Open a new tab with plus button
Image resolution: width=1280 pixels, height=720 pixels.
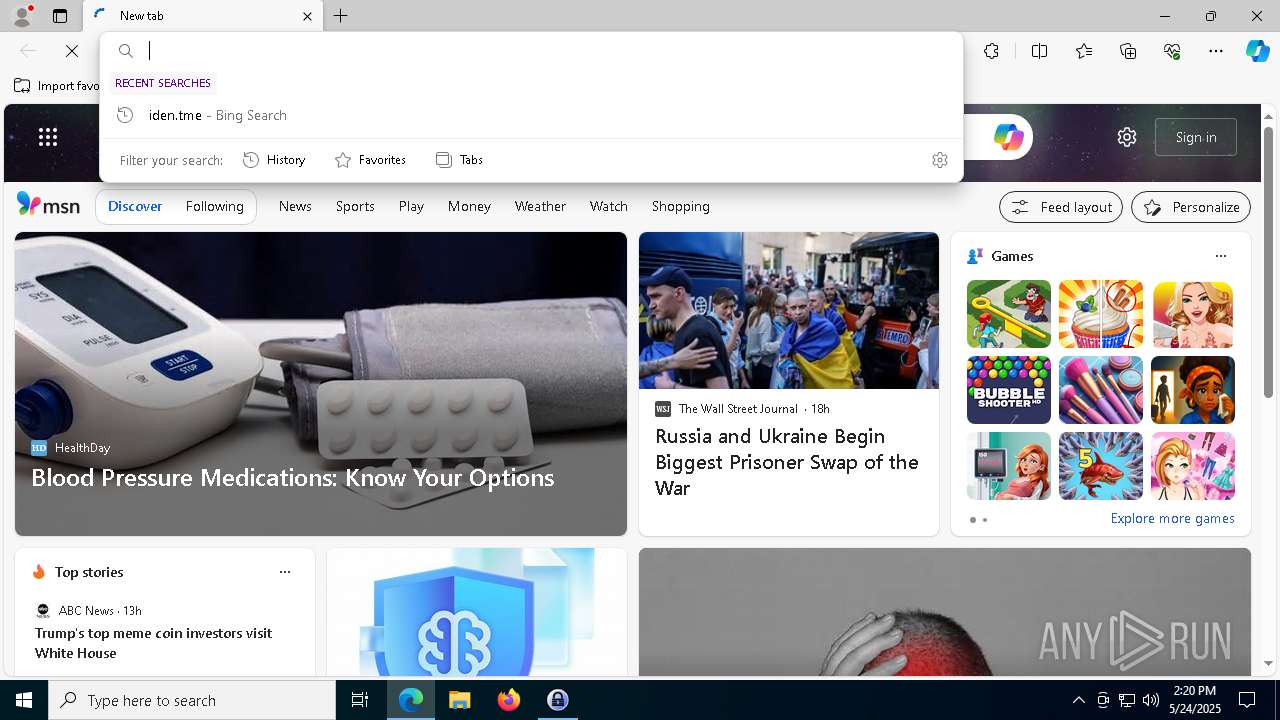[341, 16]
